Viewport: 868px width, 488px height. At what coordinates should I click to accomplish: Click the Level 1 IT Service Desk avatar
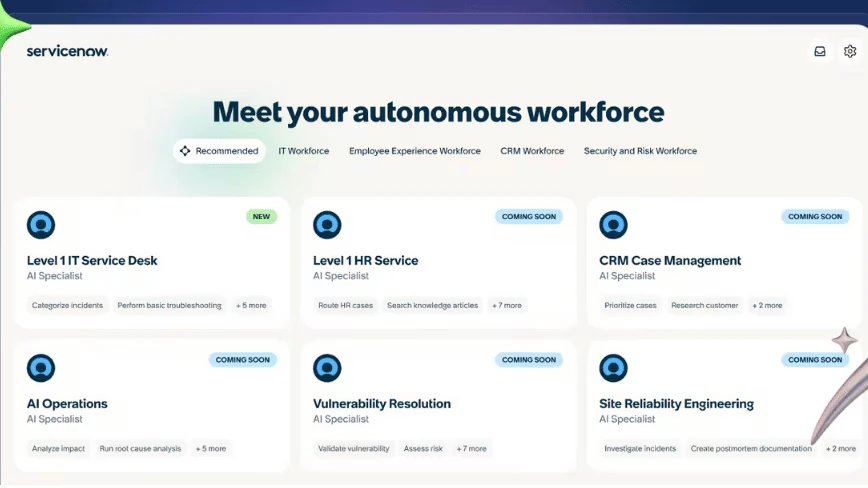41,225
